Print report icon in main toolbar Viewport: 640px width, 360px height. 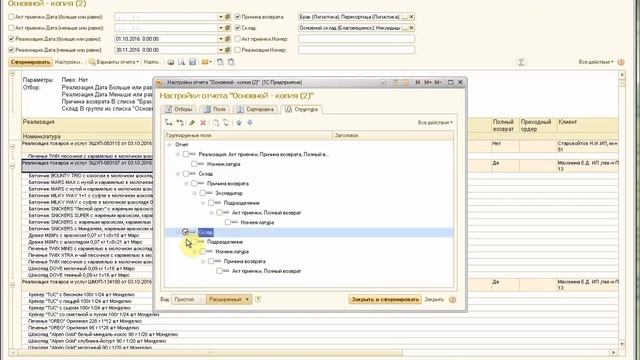coord(171,62)
